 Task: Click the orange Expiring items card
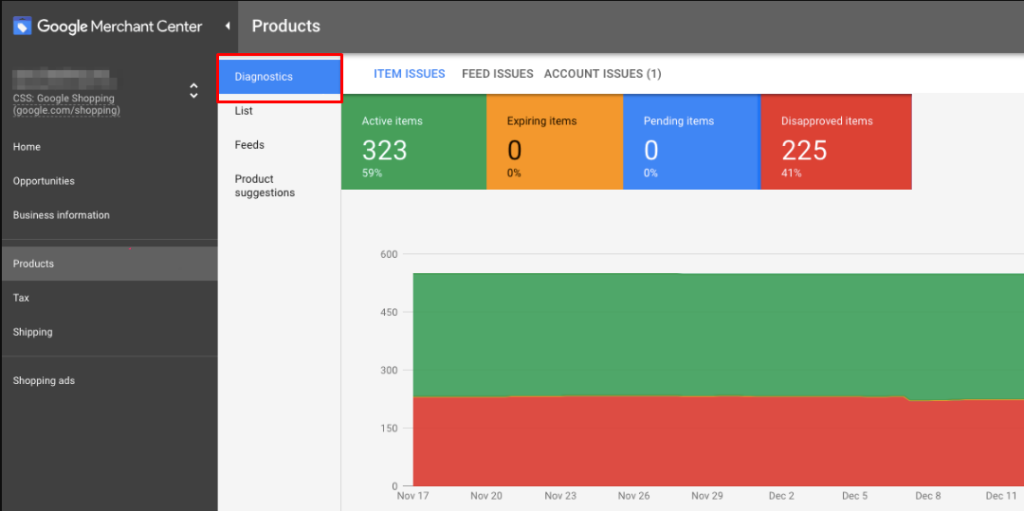tap(555, 142)
